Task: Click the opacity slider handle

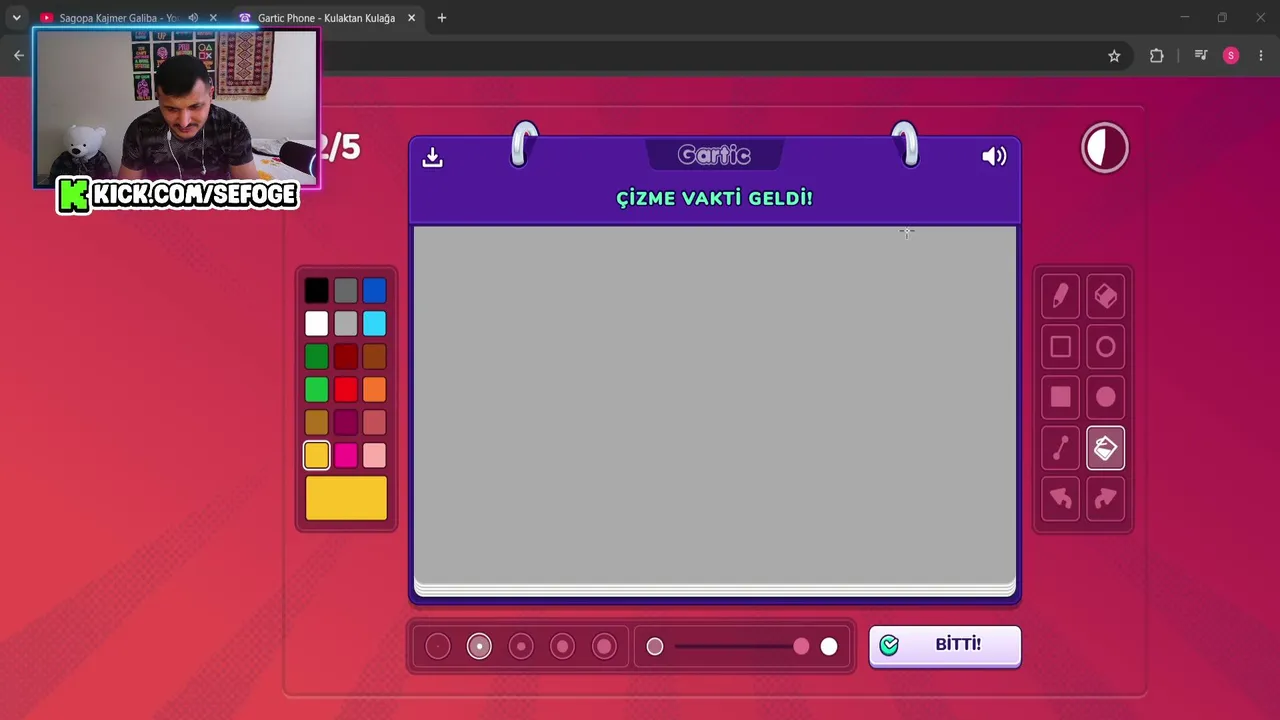Action: point(801,647)
